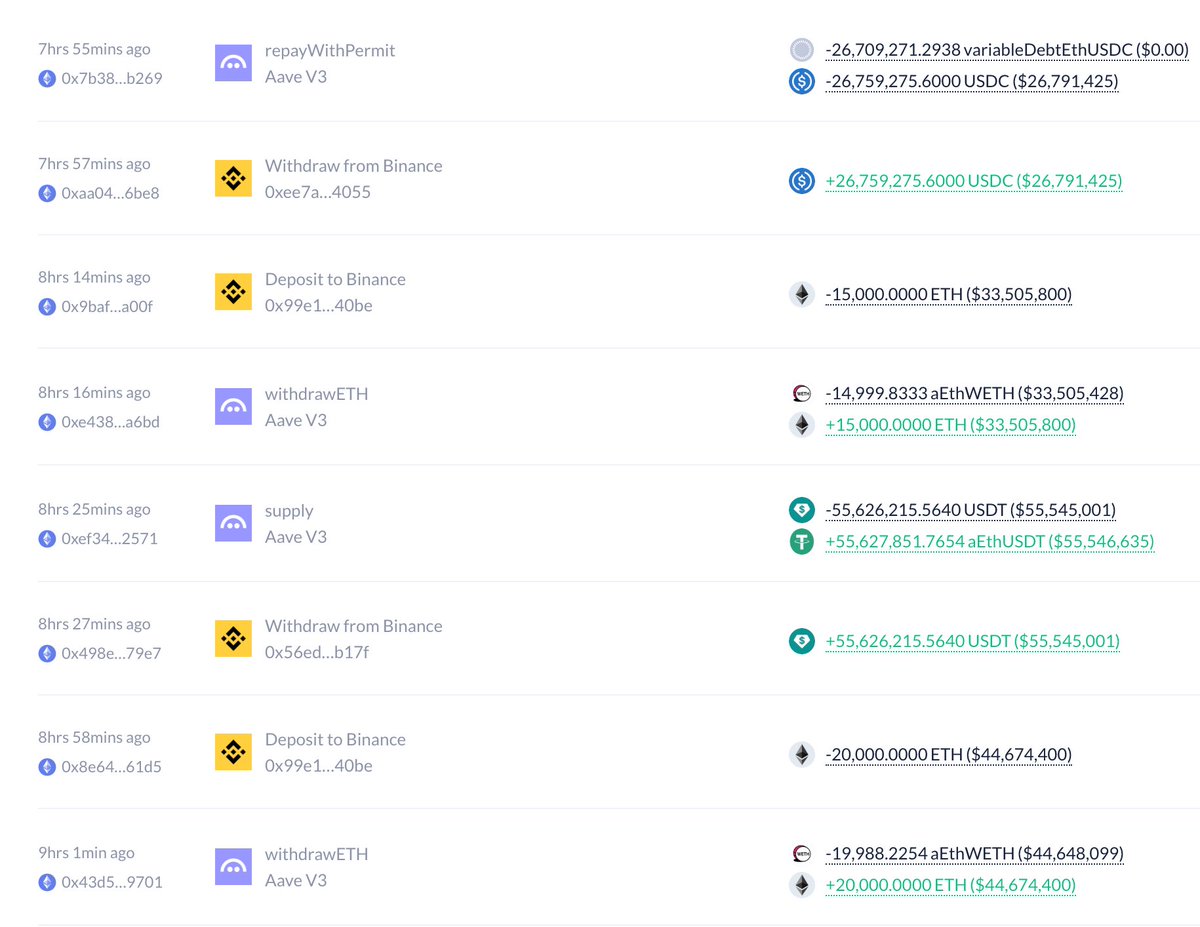
Task: Click USDT icon next to +55,626,215.5640 USDT
Action: pyautogui.click(x=801, y=641)
